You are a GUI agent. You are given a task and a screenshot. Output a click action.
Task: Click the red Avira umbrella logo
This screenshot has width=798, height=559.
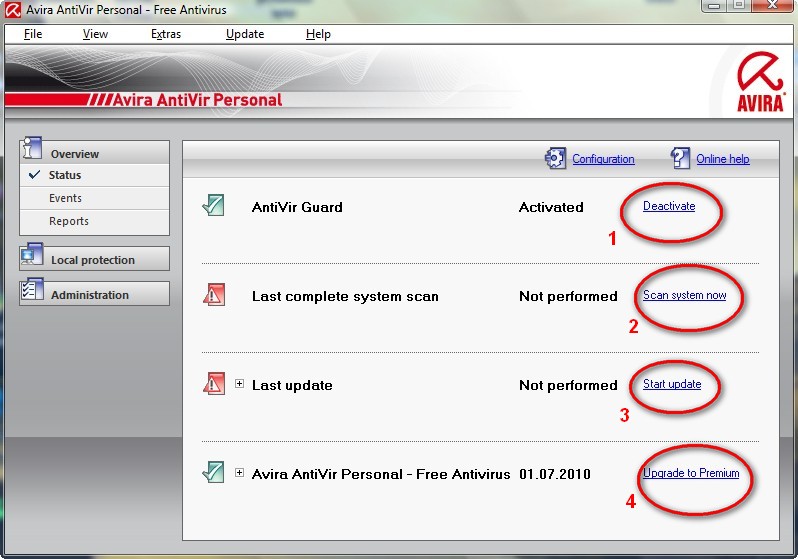pos(760,81)
